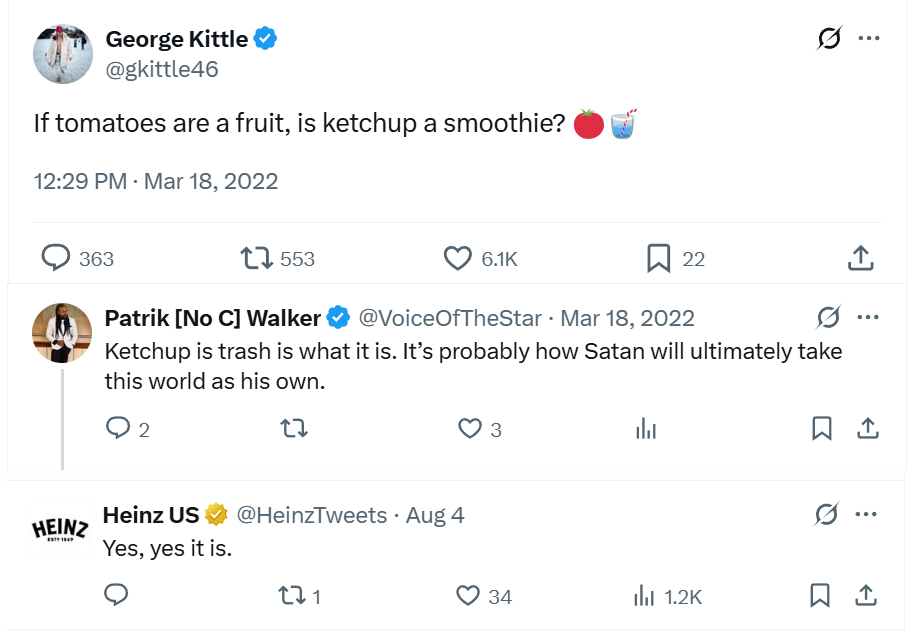Like George Kittle's tweet
The image size is (916, 630).
pos(457,258)
